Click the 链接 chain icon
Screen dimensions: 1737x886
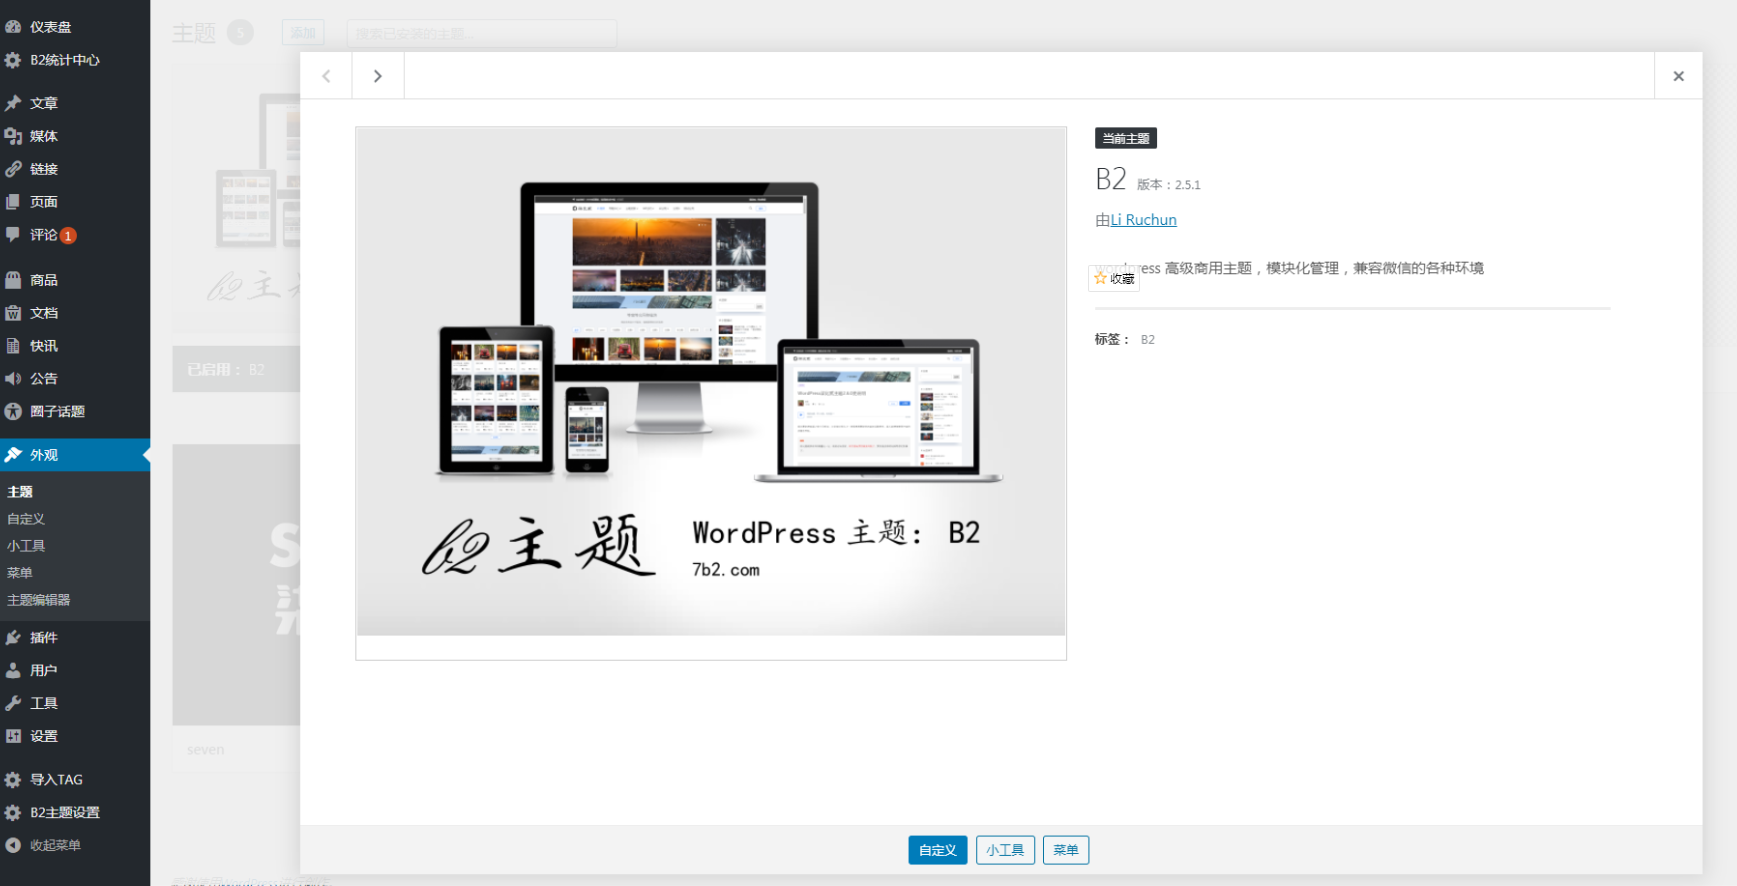[x=13, y=169]
